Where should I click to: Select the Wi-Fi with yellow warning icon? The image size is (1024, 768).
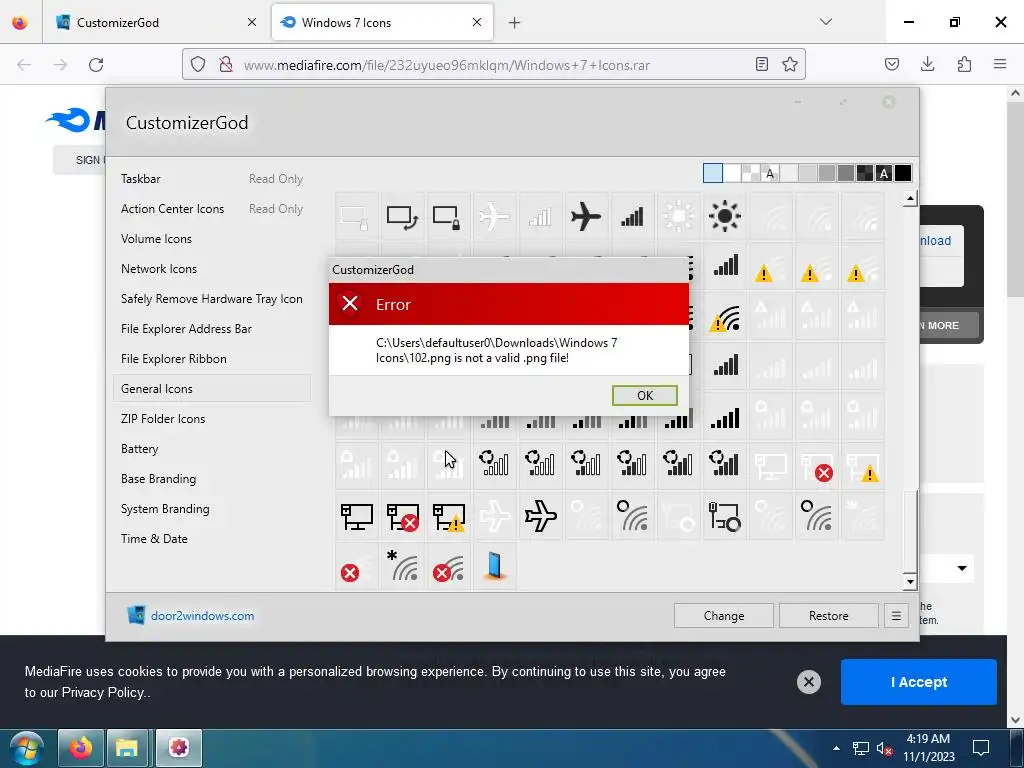[724, 318]
